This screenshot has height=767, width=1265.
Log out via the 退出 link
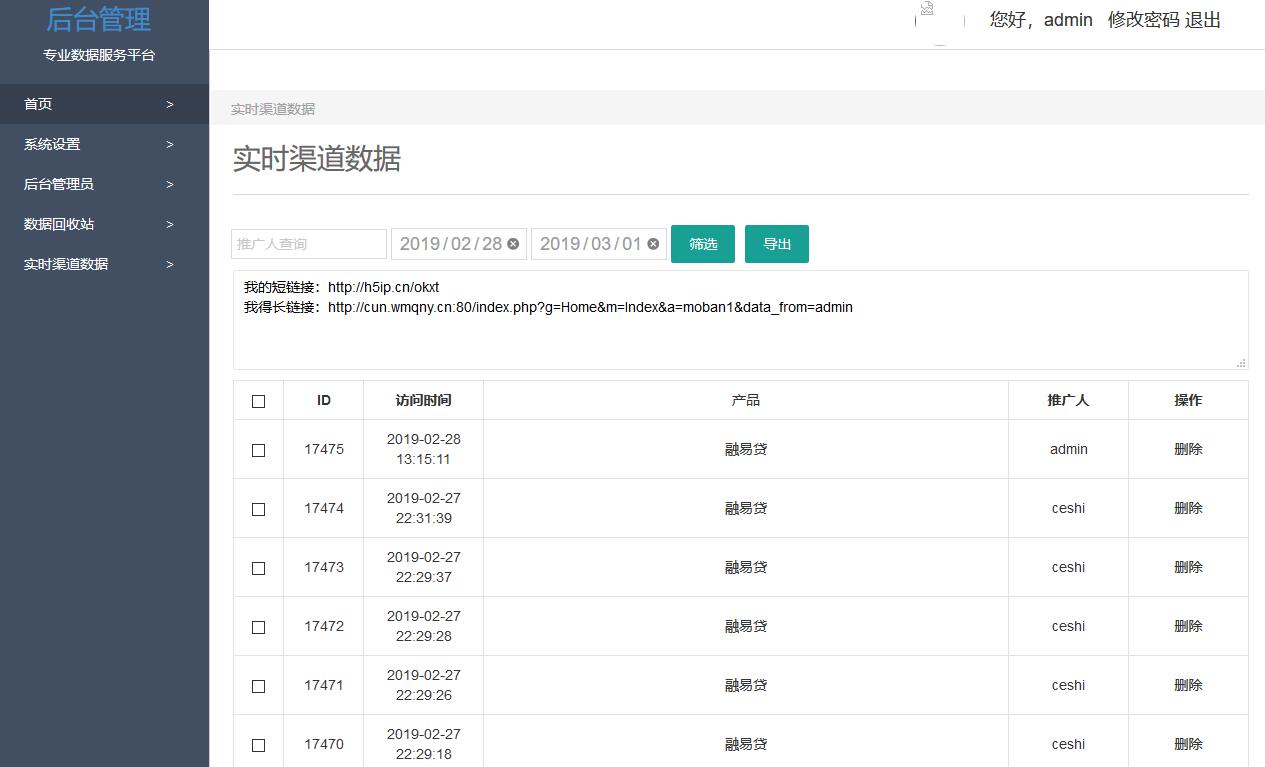coord(1203,20)
